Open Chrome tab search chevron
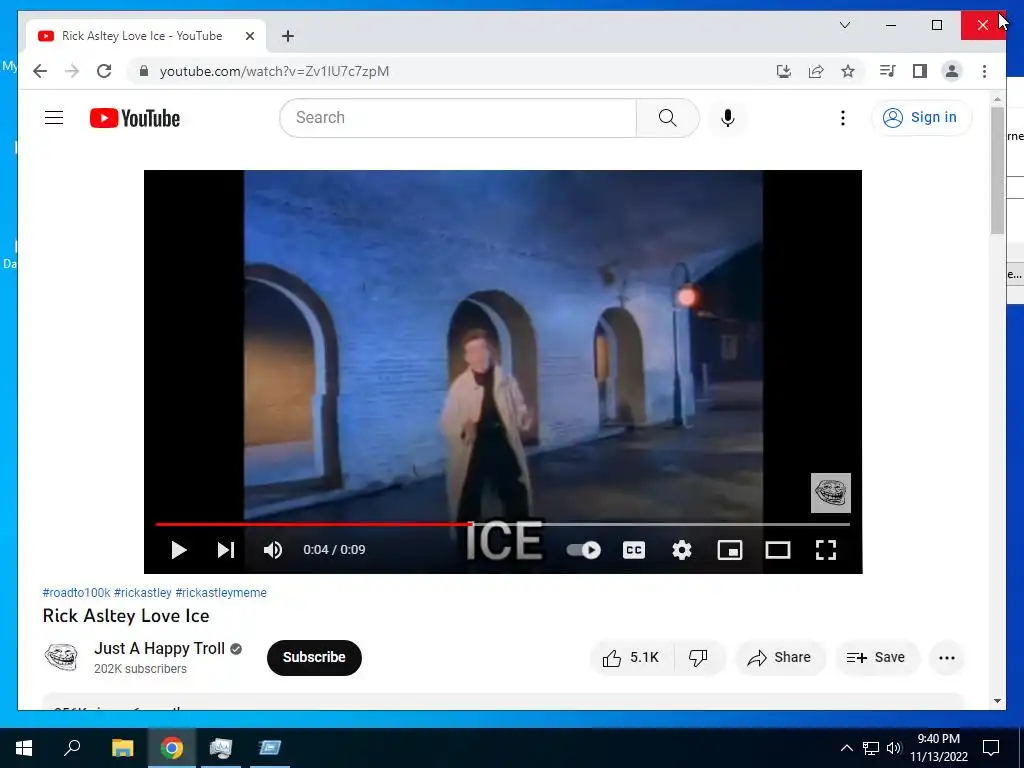Image resolution: width=1024 pixels, height=768 pixels. [845, 25]
